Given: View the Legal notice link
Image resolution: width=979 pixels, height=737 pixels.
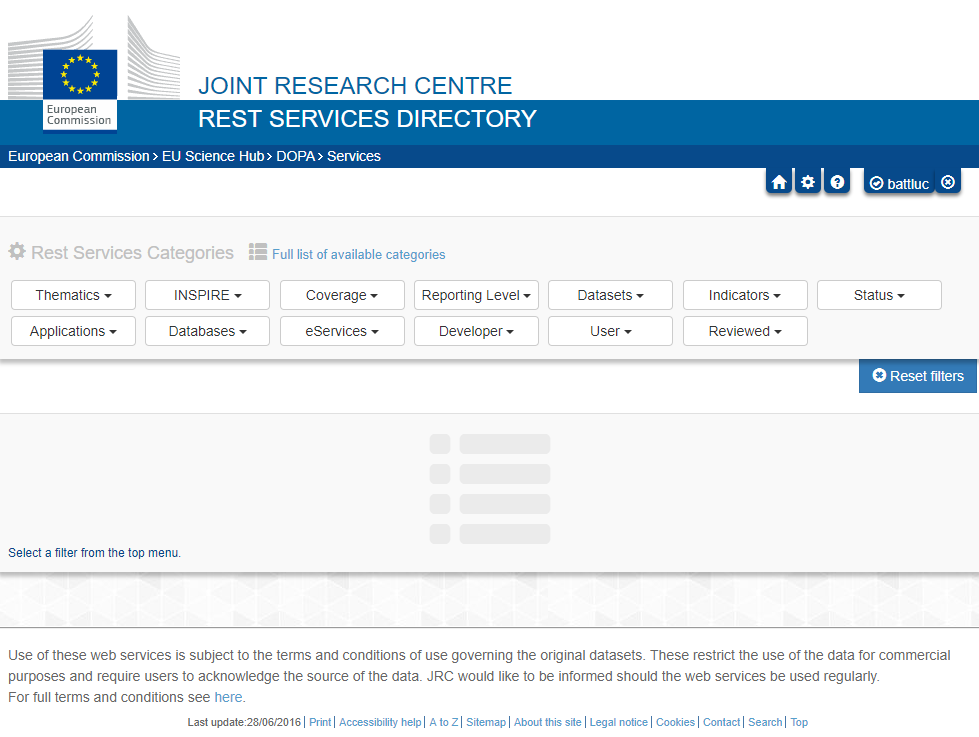Looking at the screenshot, I should pyautogui.click(x=619, y=722).
